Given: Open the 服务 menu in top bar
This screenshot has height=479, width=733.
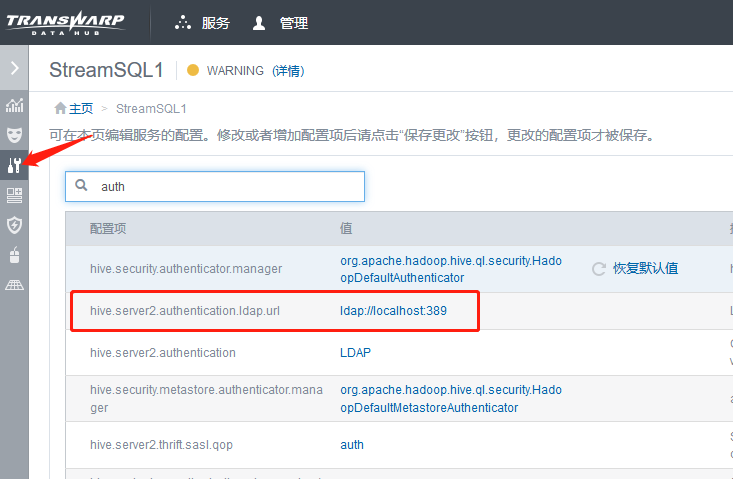Looking at the screenshot, I should 202,23.
